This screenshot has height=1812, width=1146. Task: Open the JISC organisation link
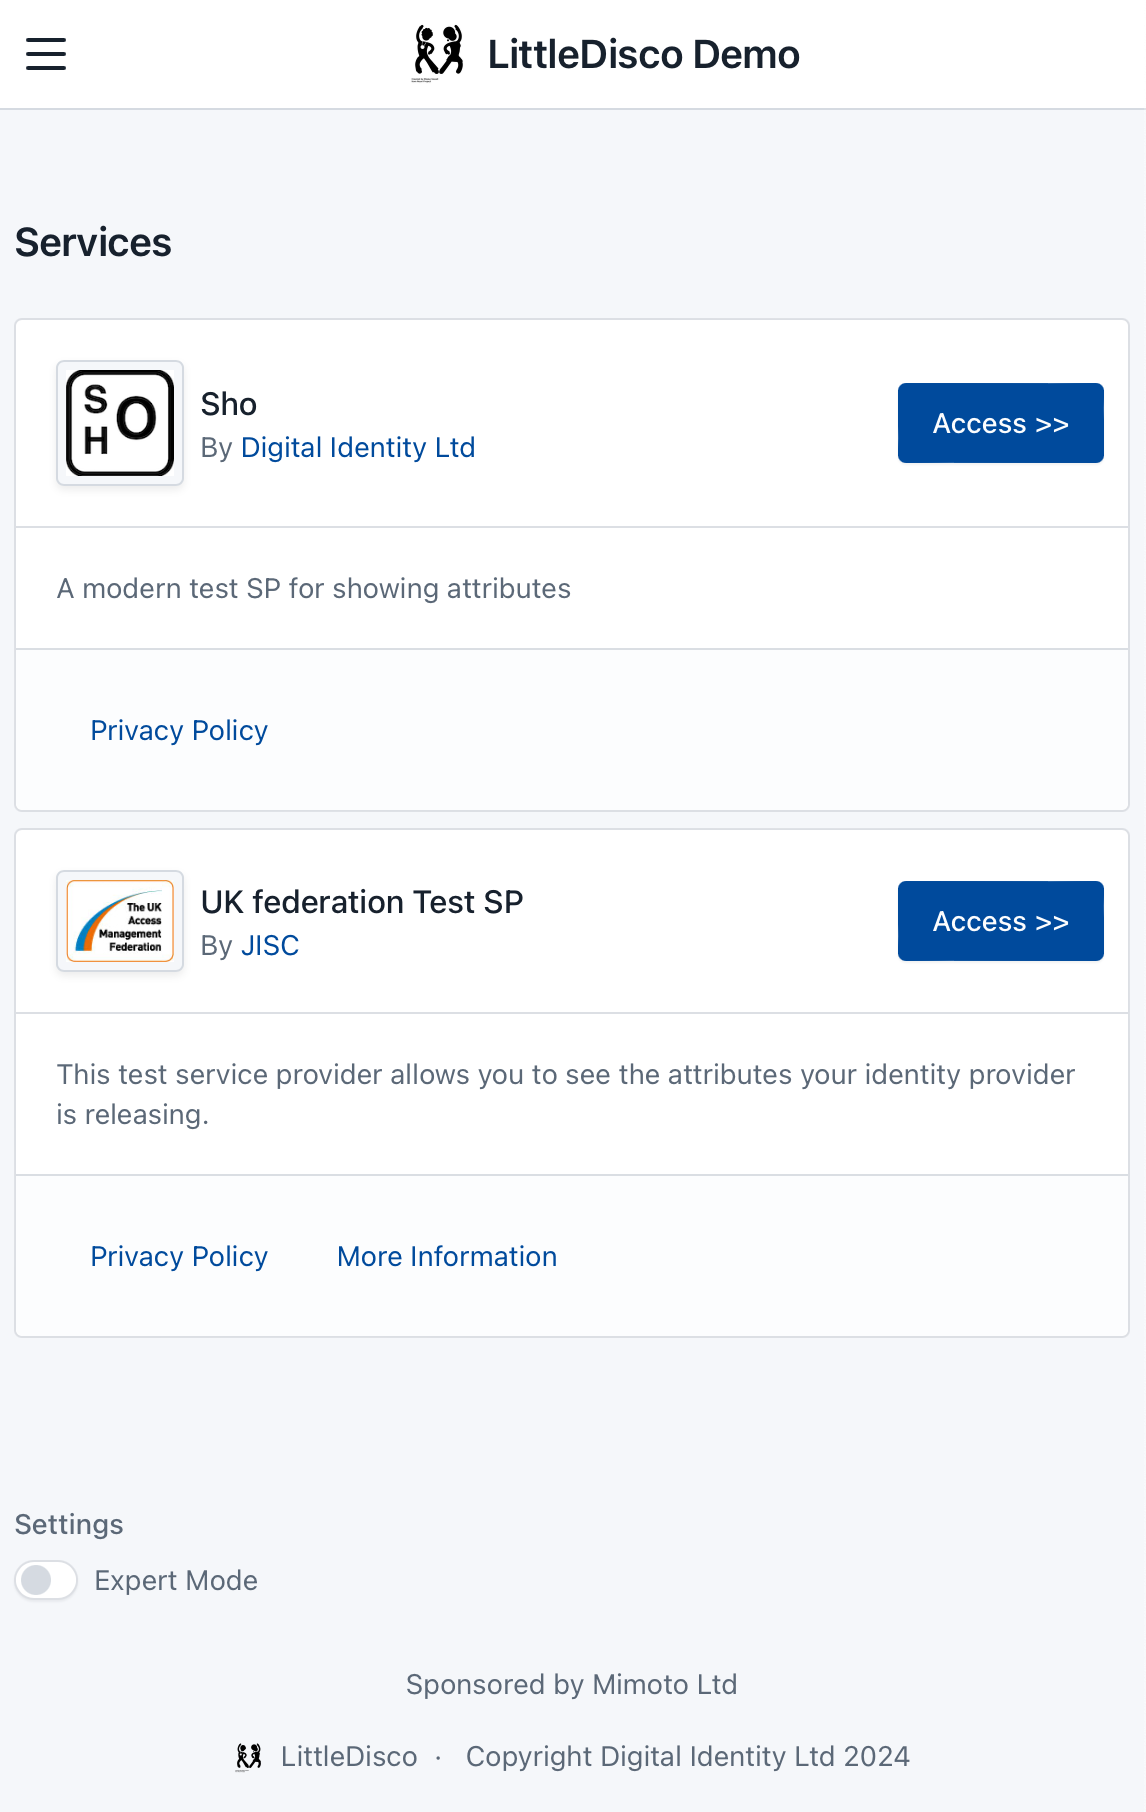click(270, 945)
